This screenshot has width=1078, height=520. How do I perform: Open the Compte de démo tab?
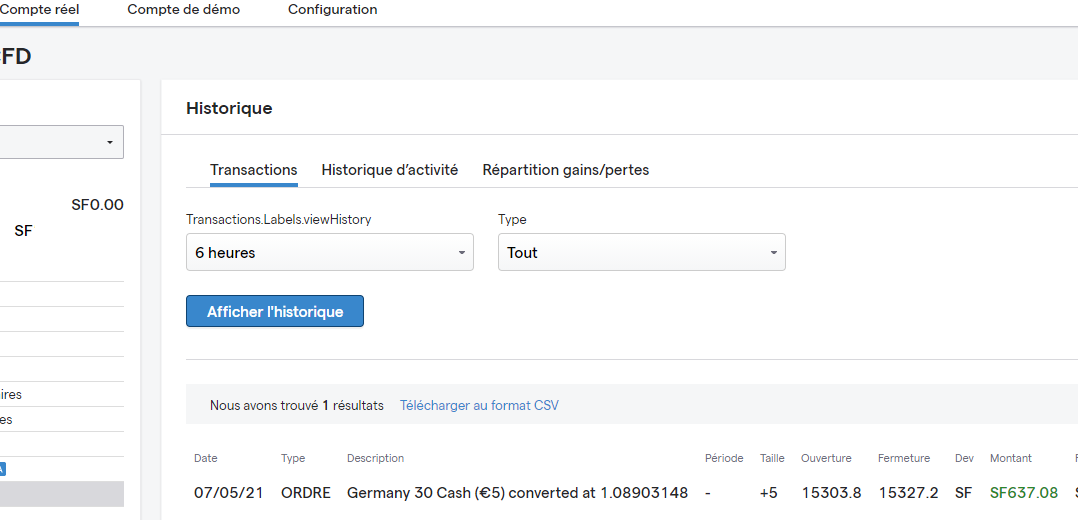(x=183, y=10)
